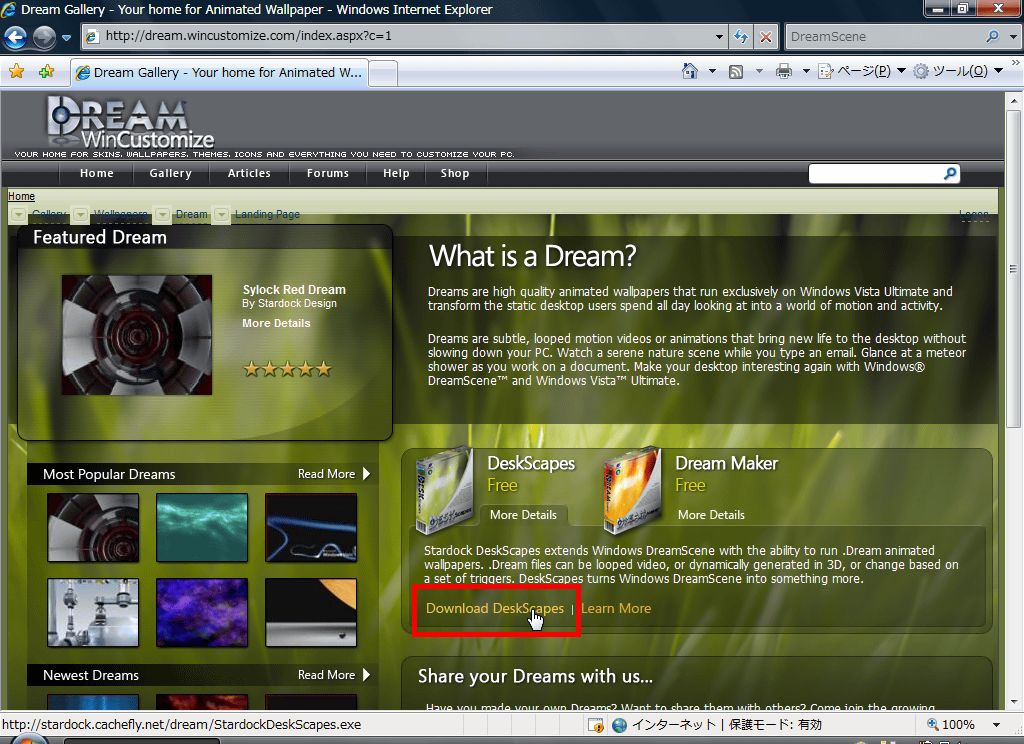Expand the dropdown arrow before Landing Page
1024x744 pixels.
pos(221,214)
